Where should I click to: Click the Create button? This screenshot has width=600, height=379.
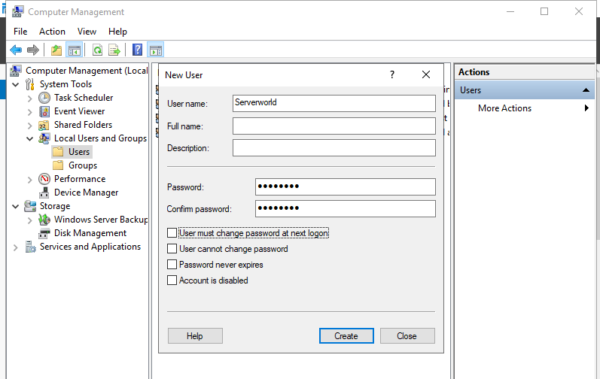click(346, 336)
